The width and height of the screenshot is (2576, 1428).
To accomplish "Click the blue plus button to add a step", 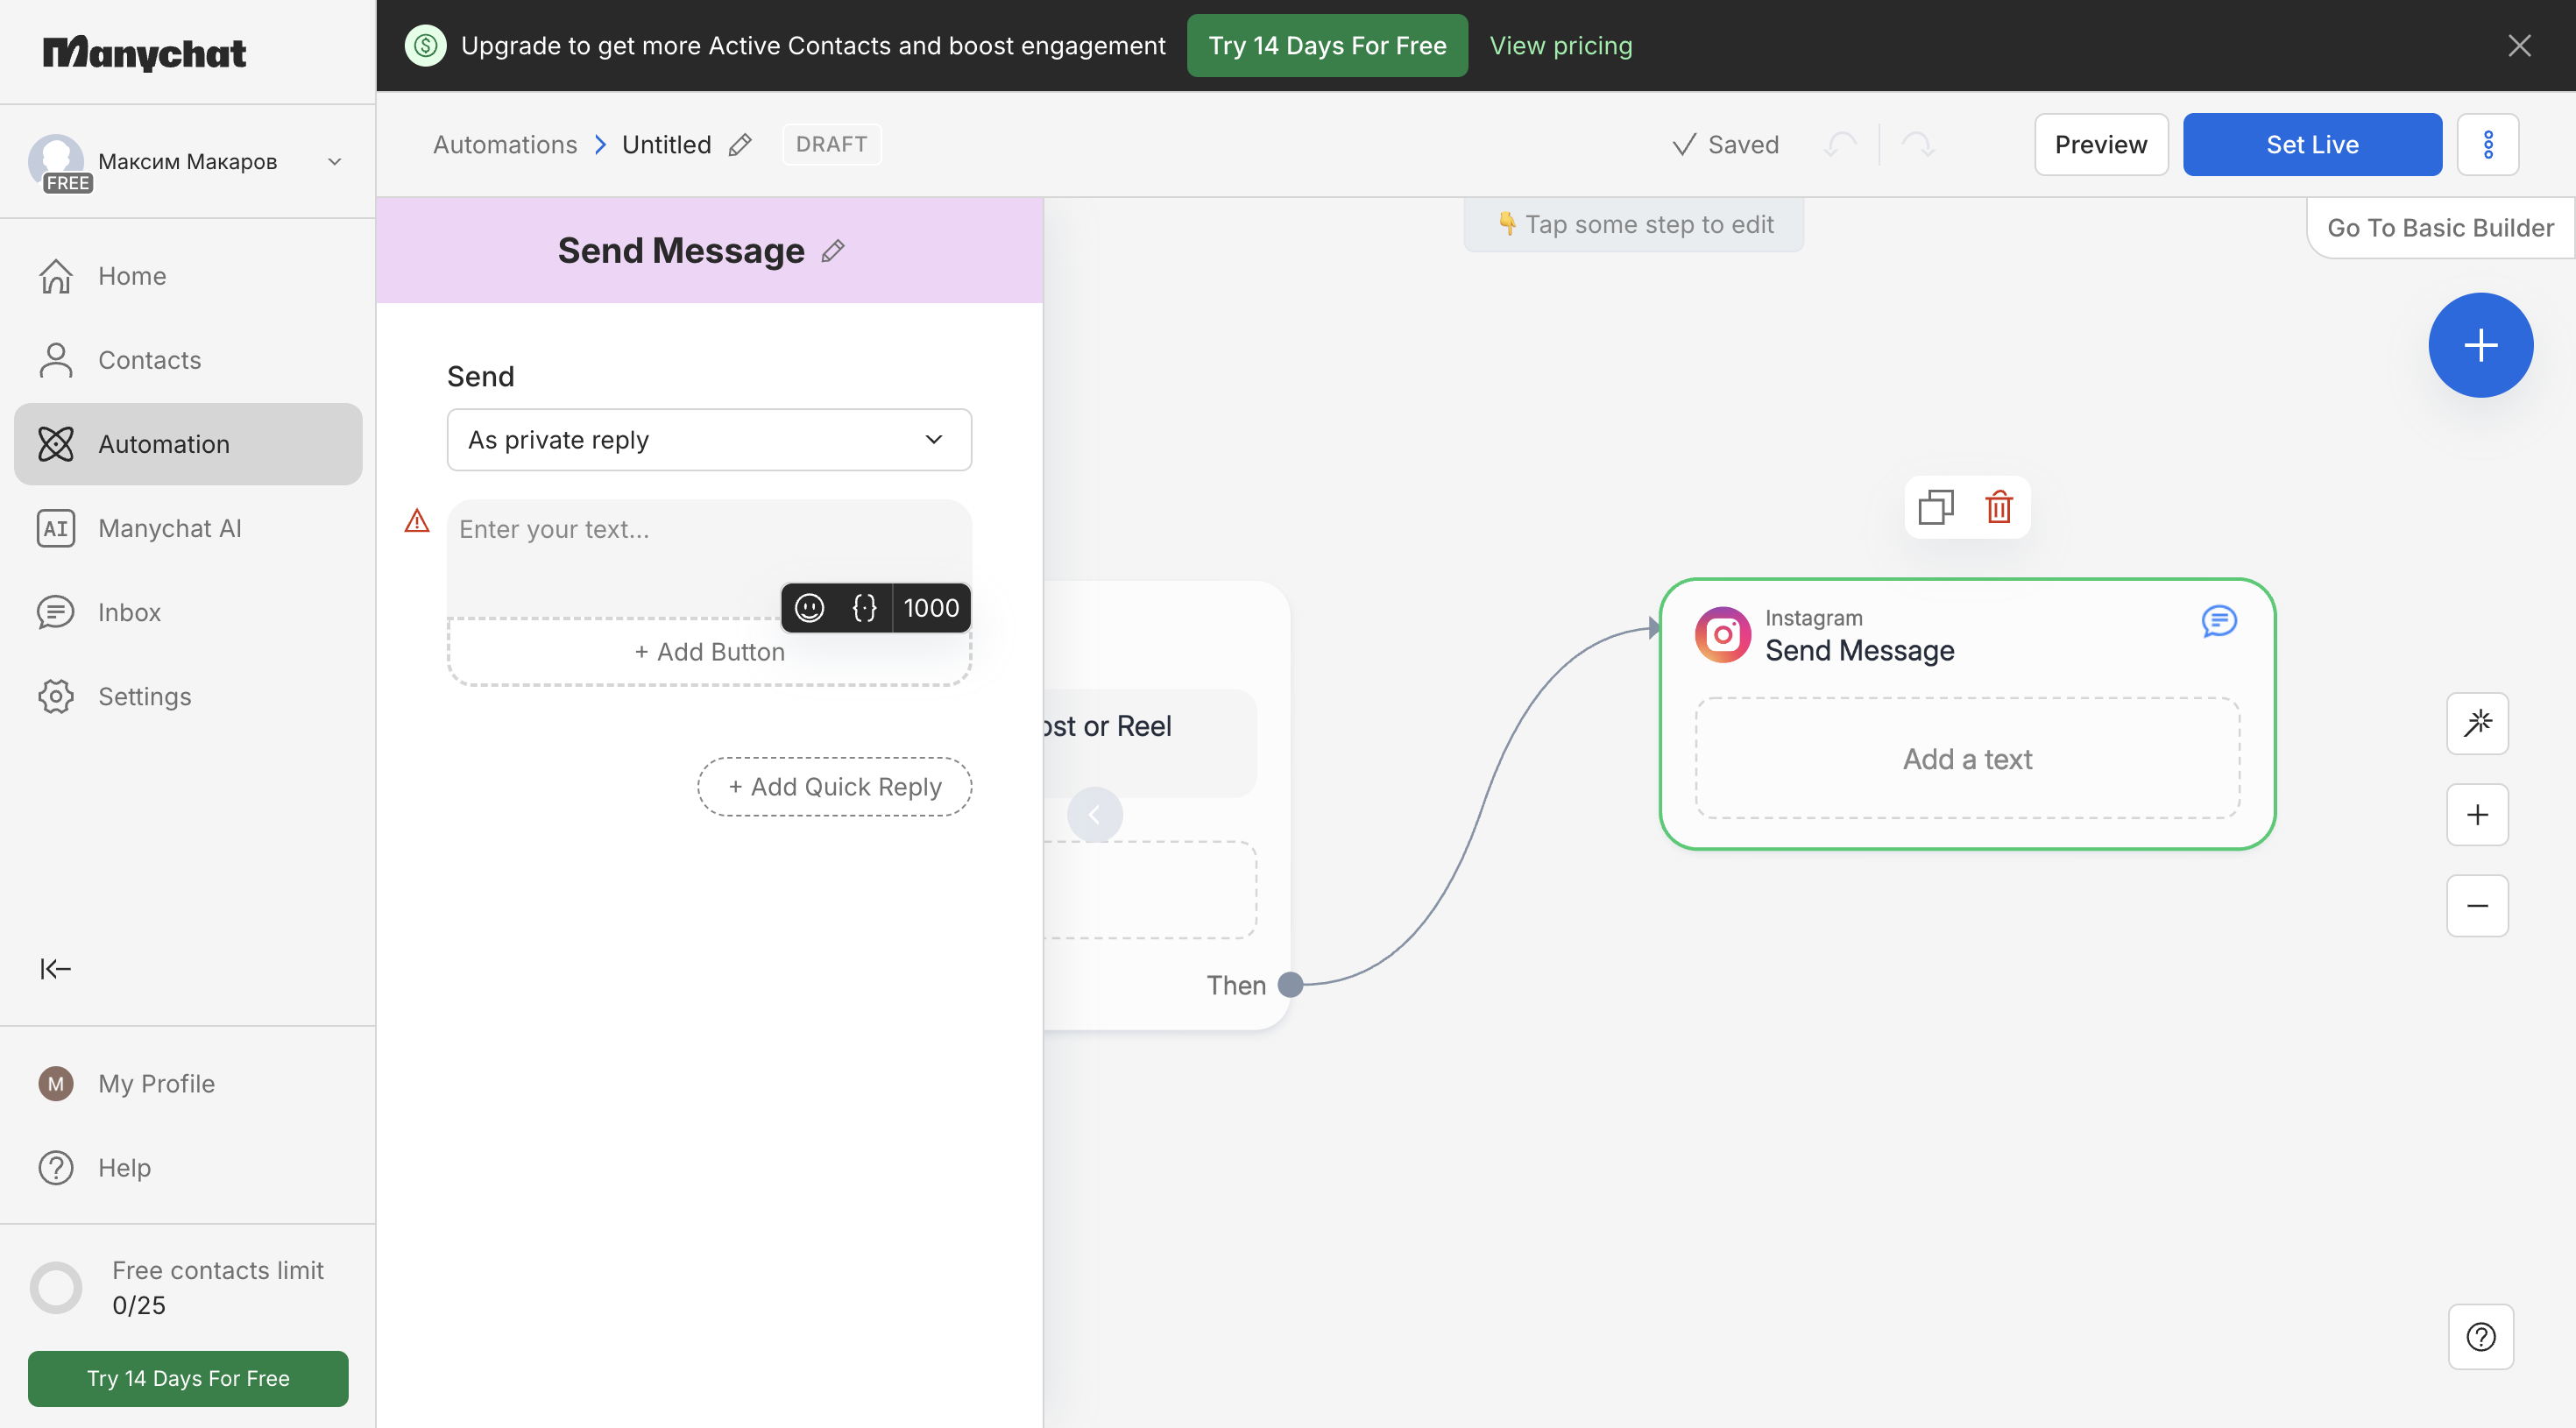I will [2481, 345].
